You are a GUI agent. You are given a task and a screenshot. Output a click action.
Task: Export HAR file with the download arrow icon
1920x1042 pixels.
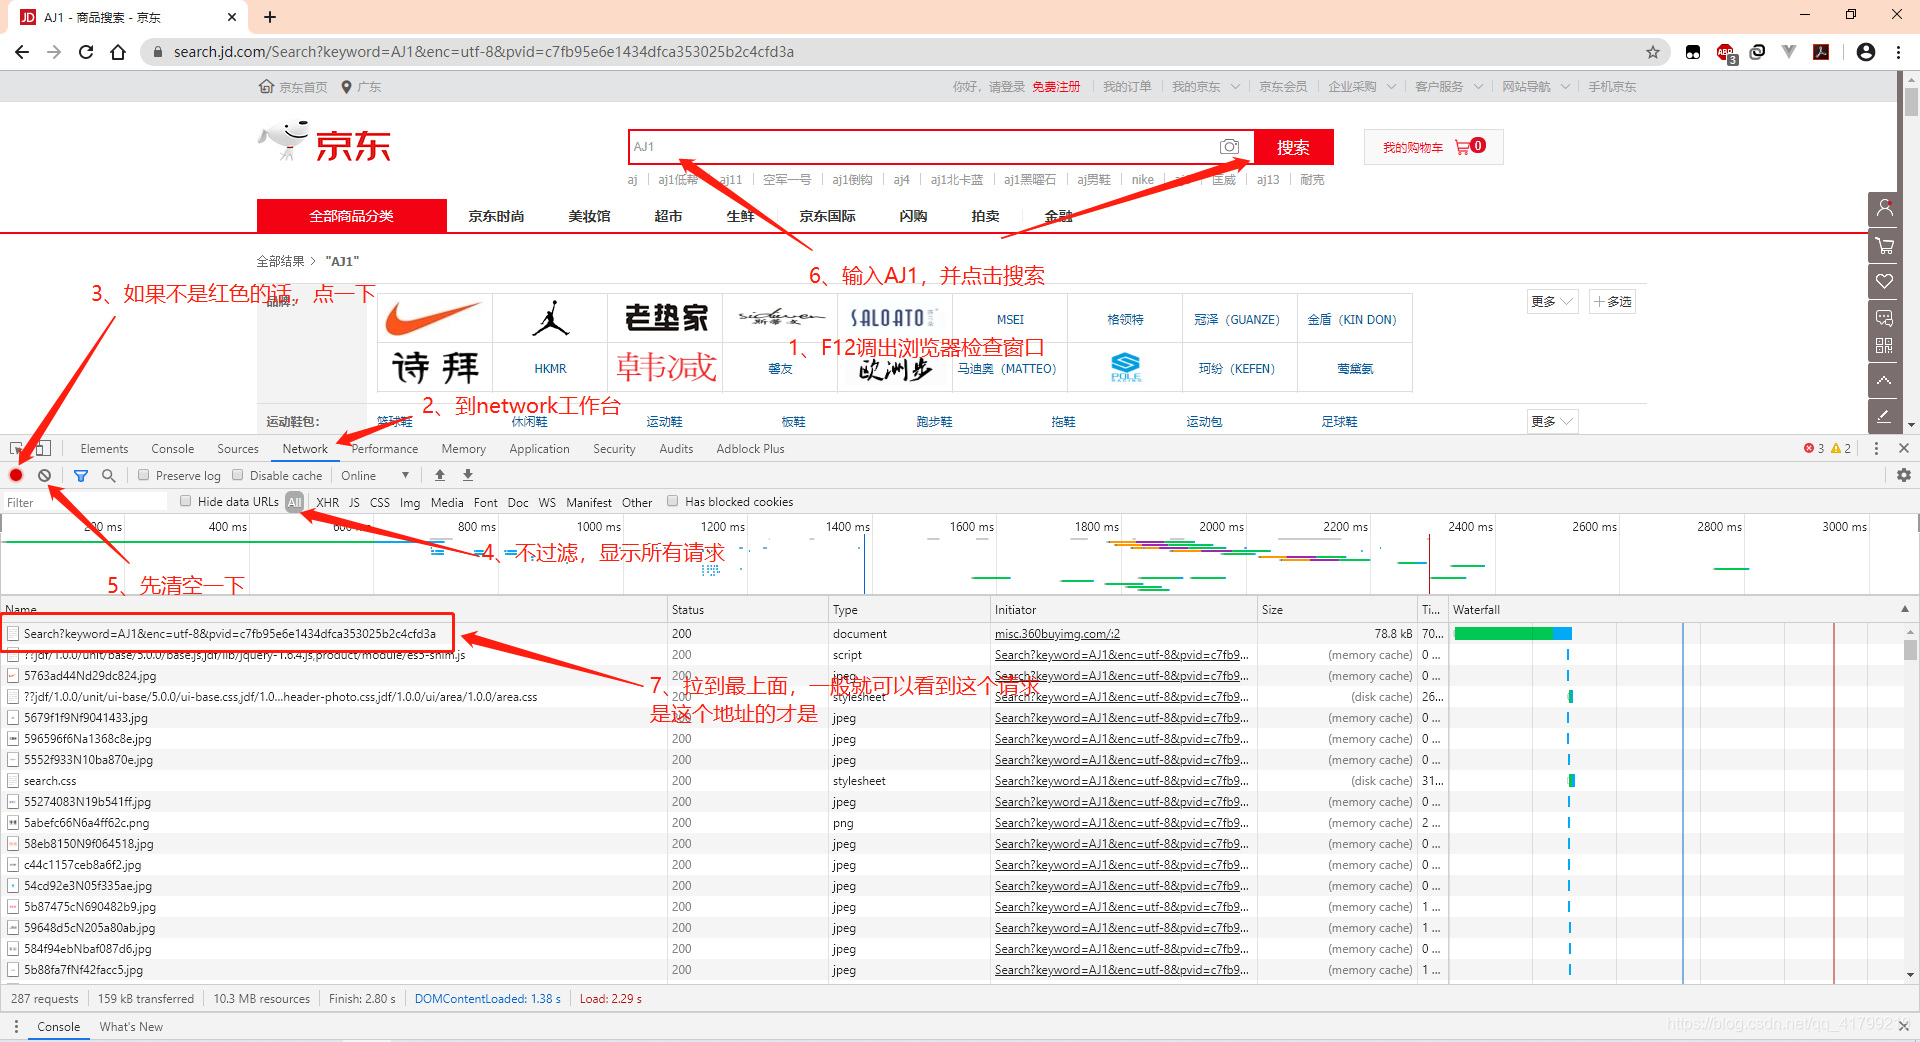pos(468,475)
